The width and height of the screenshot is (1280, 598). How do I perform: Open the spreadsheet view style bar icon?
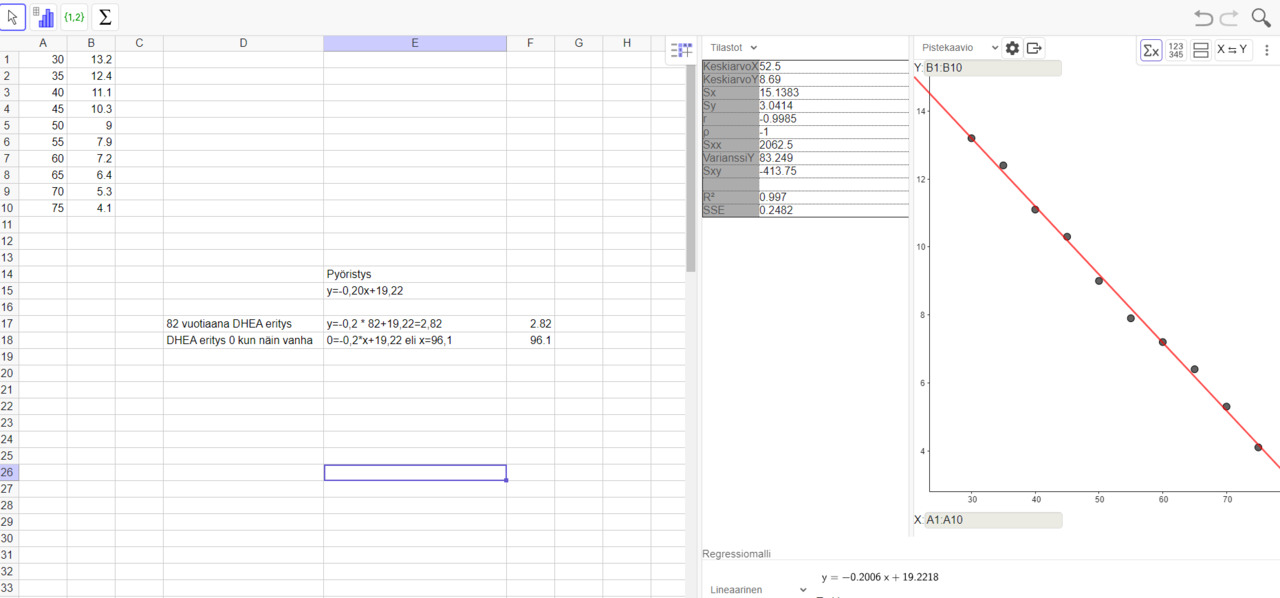tap(682, 50)
